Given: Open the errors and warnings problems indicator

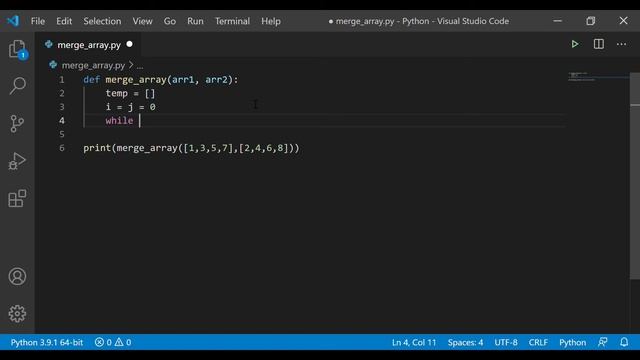Looking at the screenshot, I should [113, 342].
